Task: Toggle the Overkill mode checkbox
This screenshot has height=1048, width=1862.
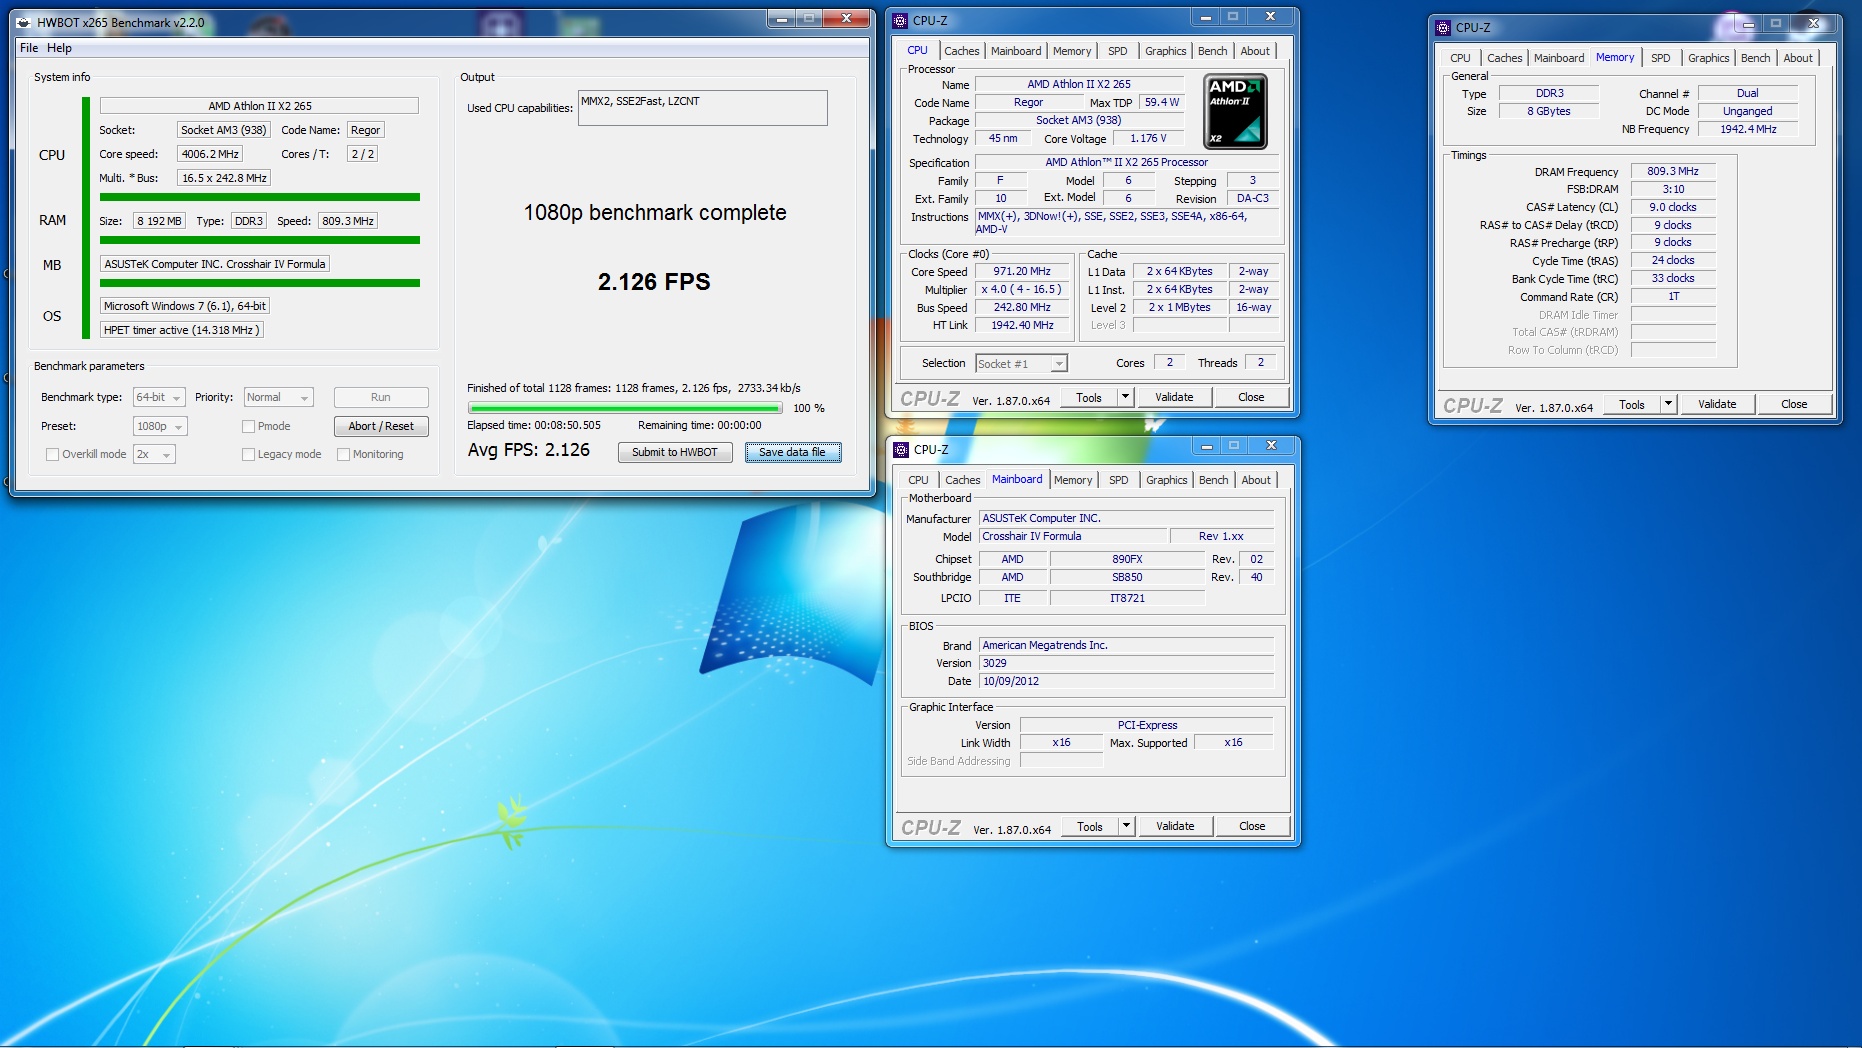Action: (52, 454)
